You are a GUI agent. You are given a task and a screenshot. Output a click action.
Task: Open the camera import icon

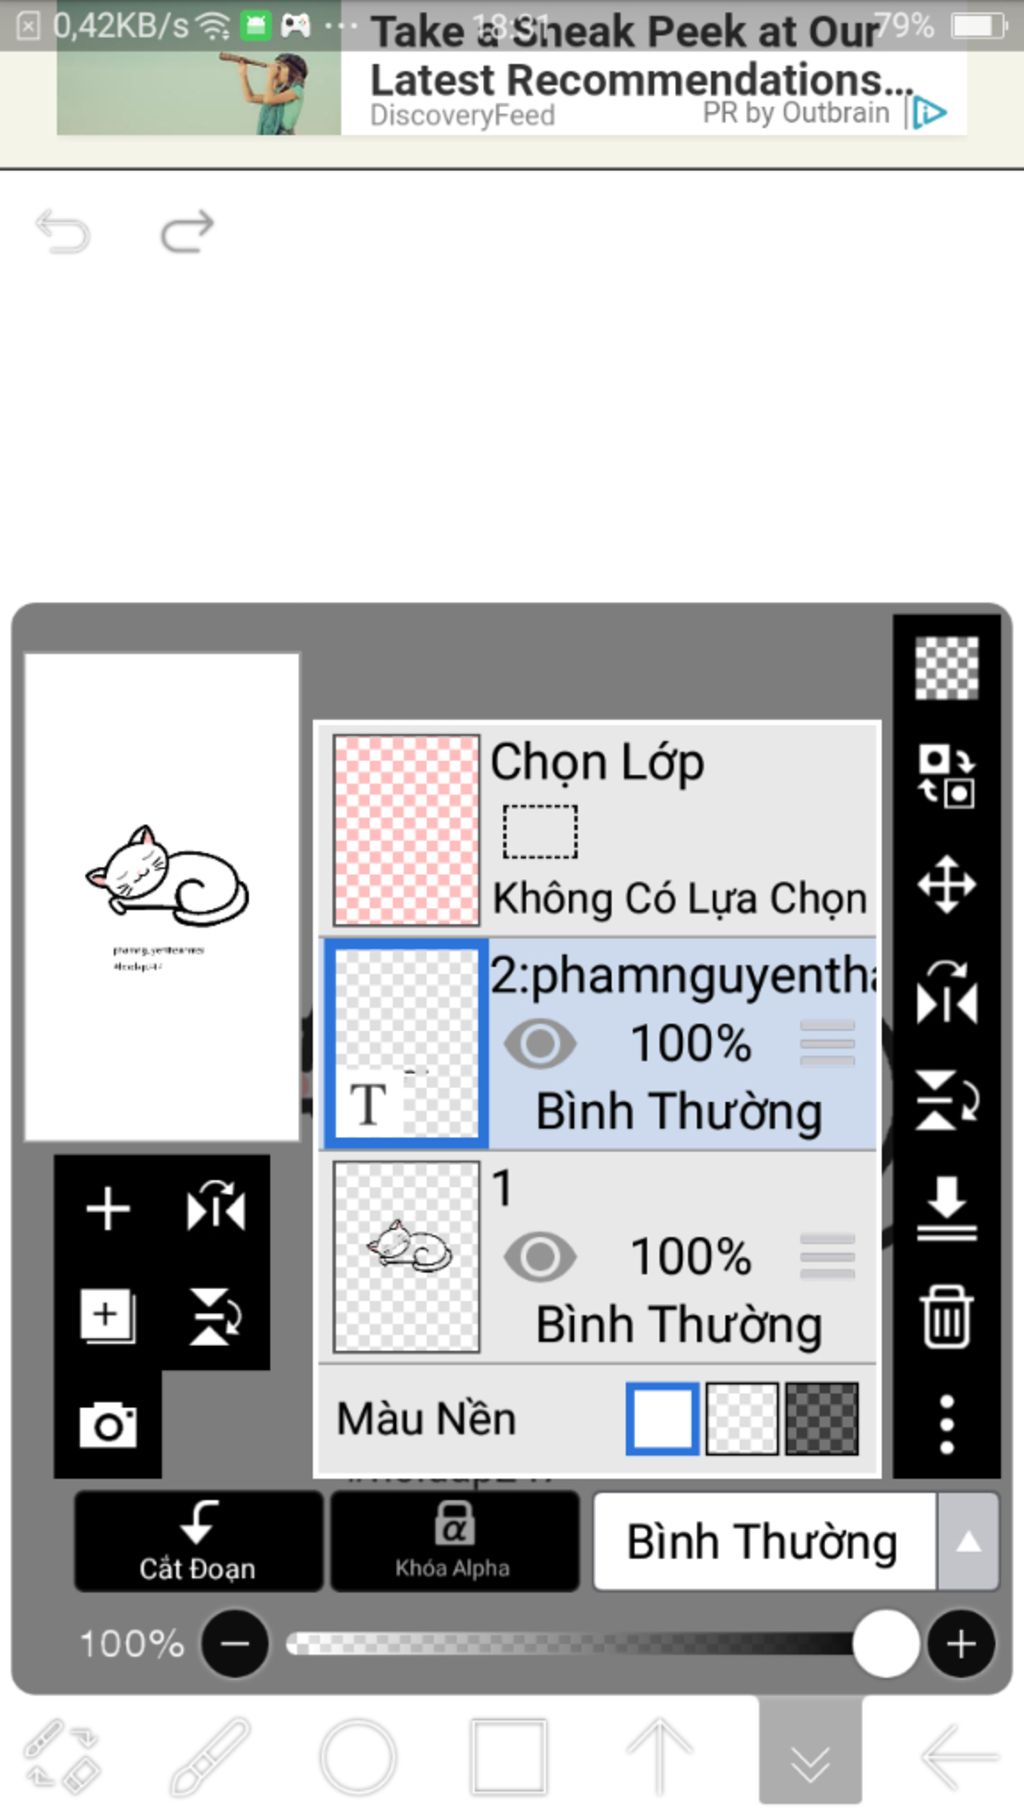tap(108, 1424)
